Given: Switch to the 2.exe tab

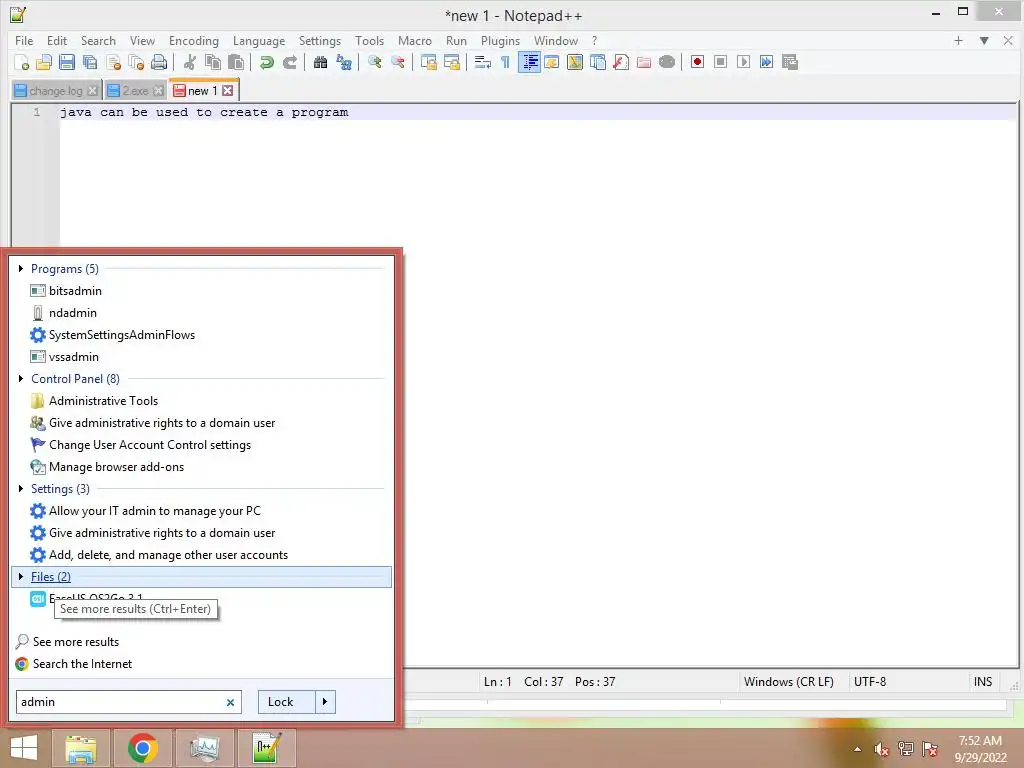Looking at the screenshot, I should pos(135,91).
